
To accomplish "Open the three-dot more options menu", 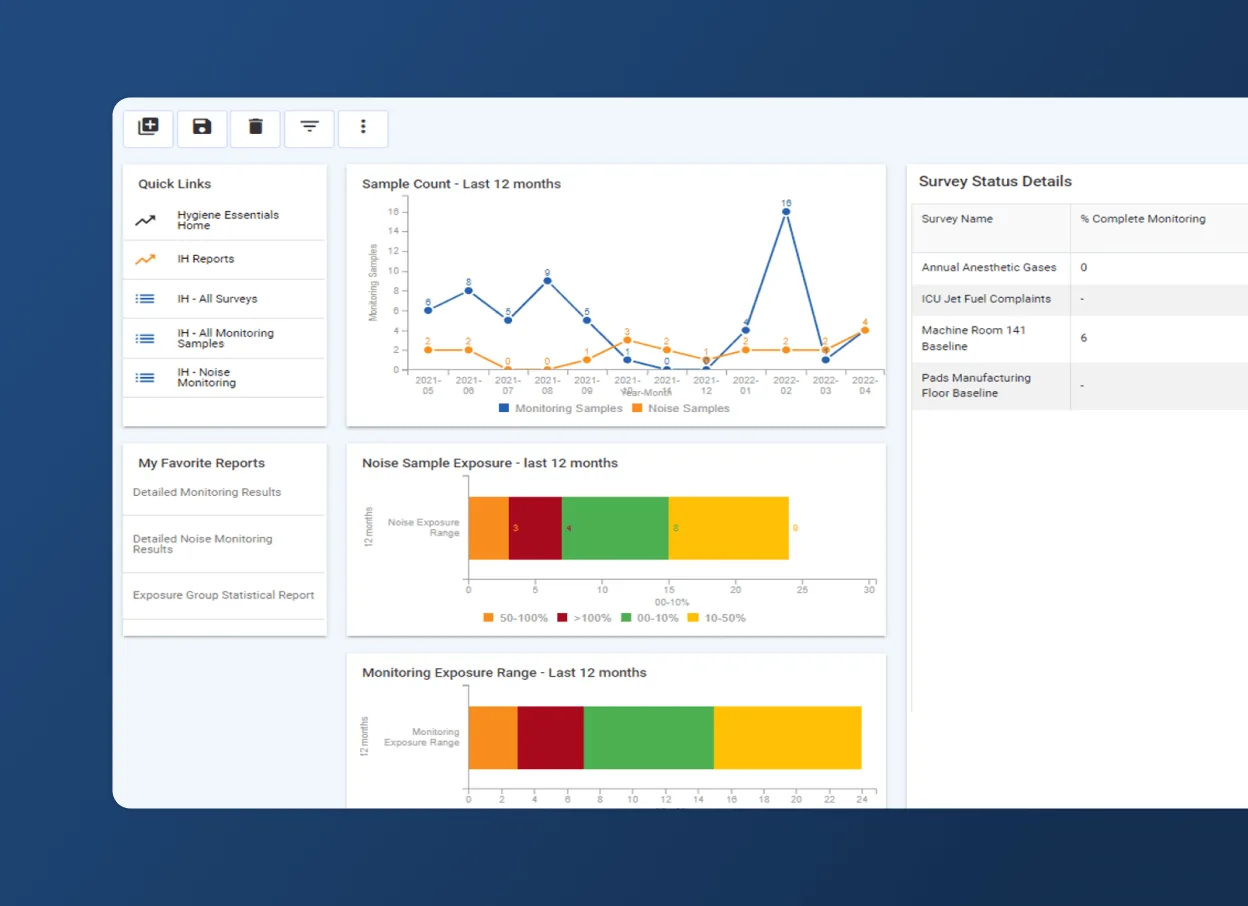I will [x=363, y=128].
